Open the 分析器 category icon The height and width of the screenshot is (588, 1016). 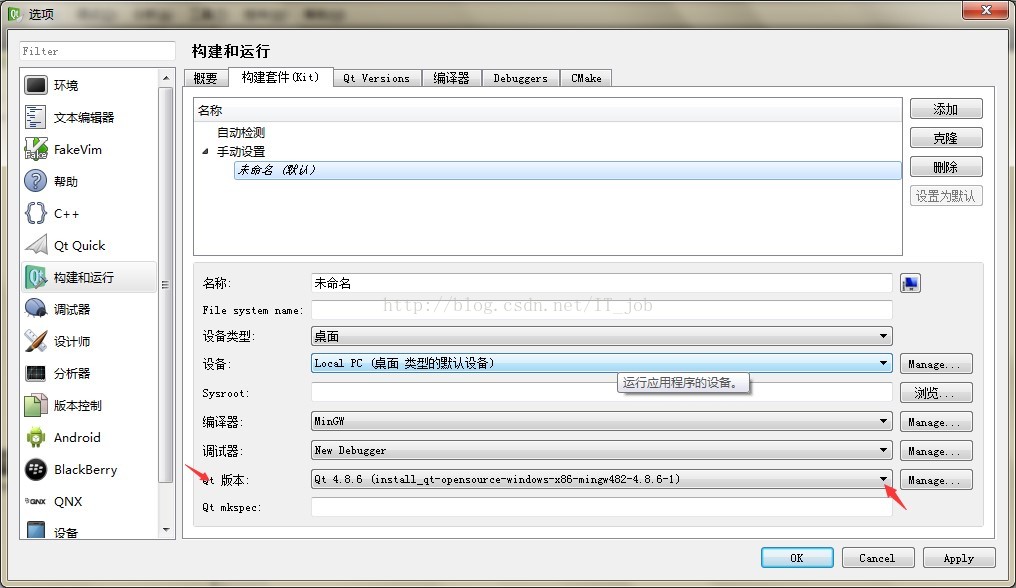click(x=36, y=373)
